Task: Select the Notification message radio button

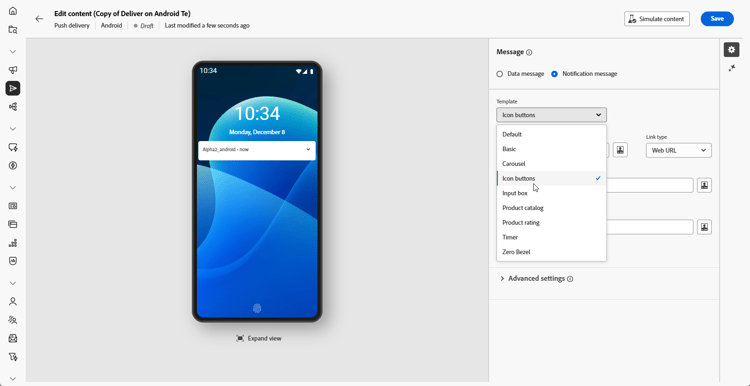Action: 554,74
